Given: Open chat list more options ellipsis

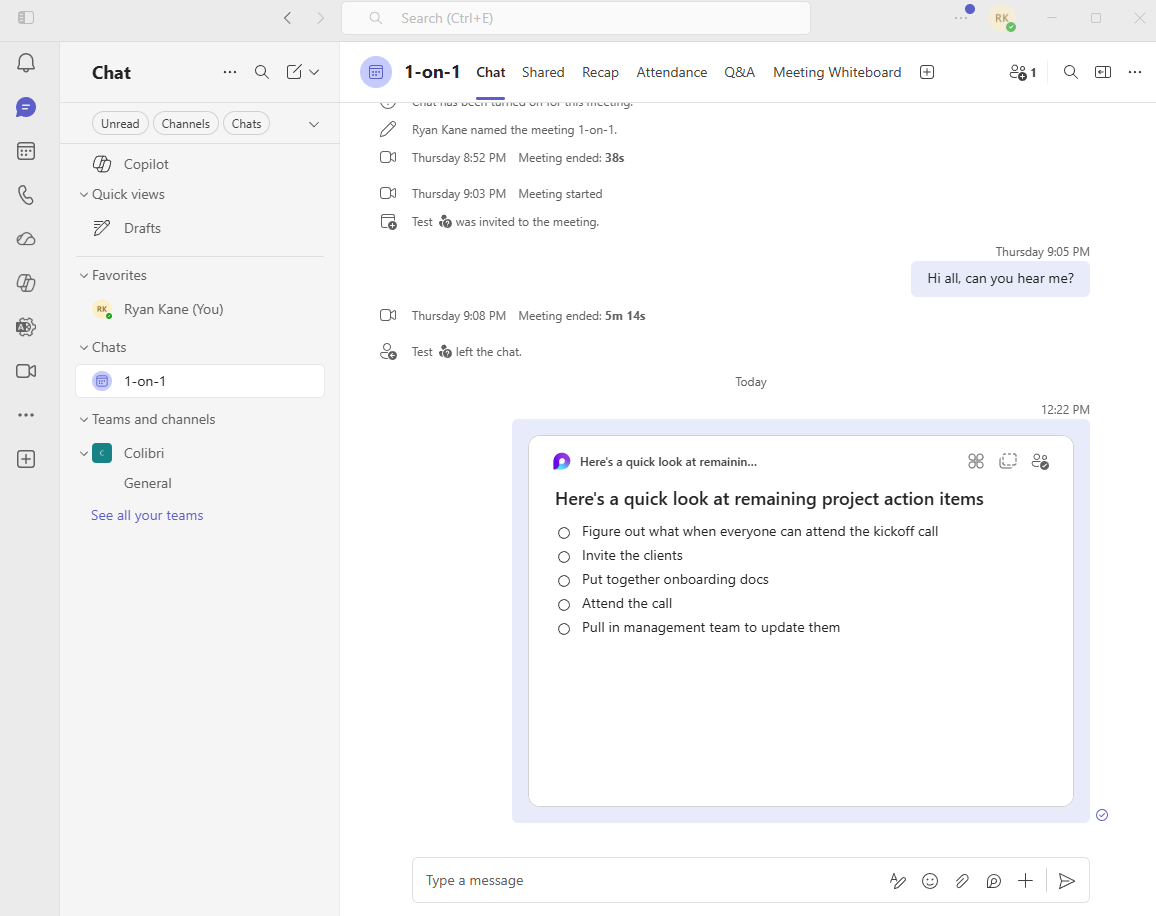Looking at the screenshot, I should click(230, 72).
